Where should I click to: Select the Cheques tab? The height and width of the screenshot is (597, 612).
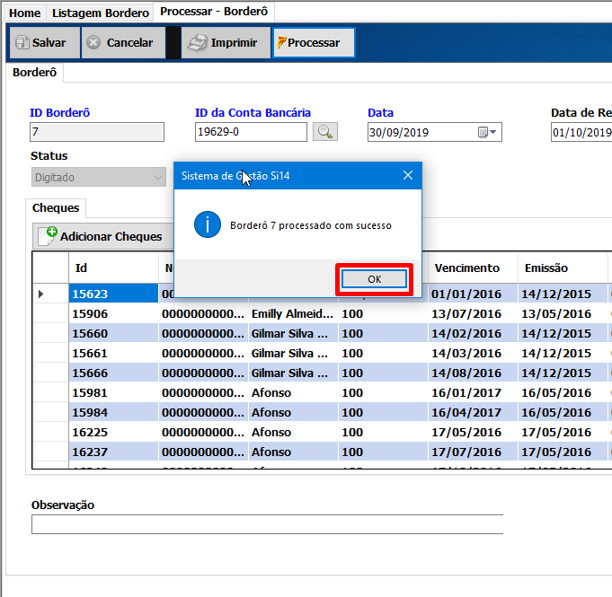(x=55, y=208)
